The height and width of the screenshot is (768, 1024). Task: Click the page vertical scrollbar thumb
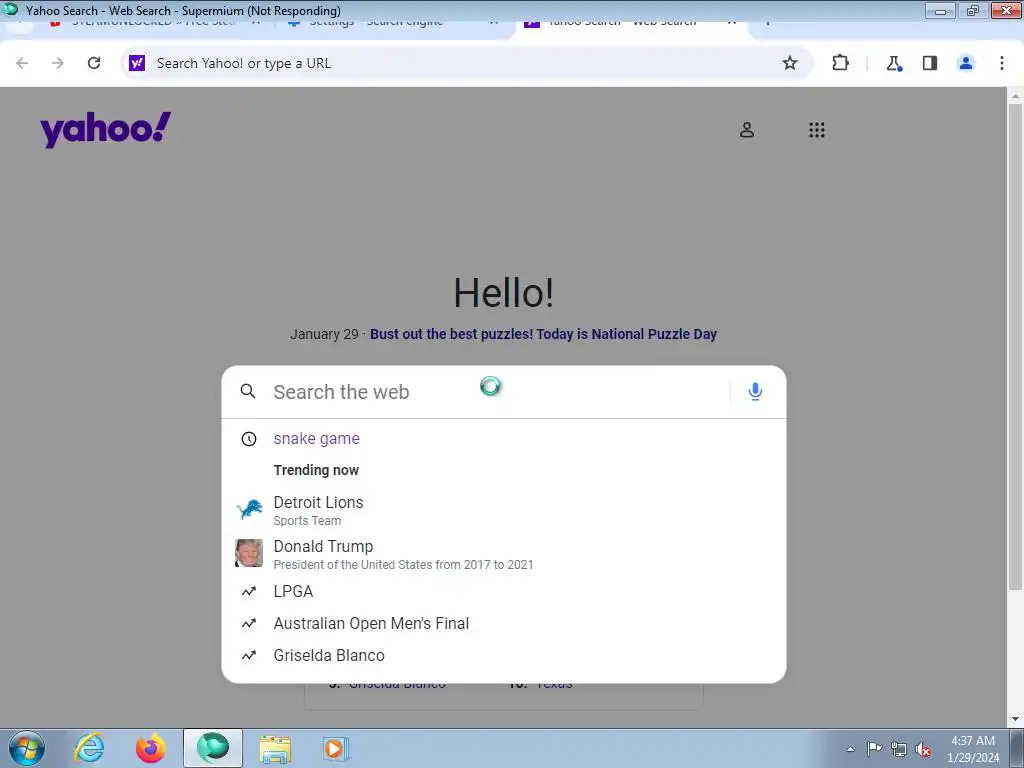1015,346
